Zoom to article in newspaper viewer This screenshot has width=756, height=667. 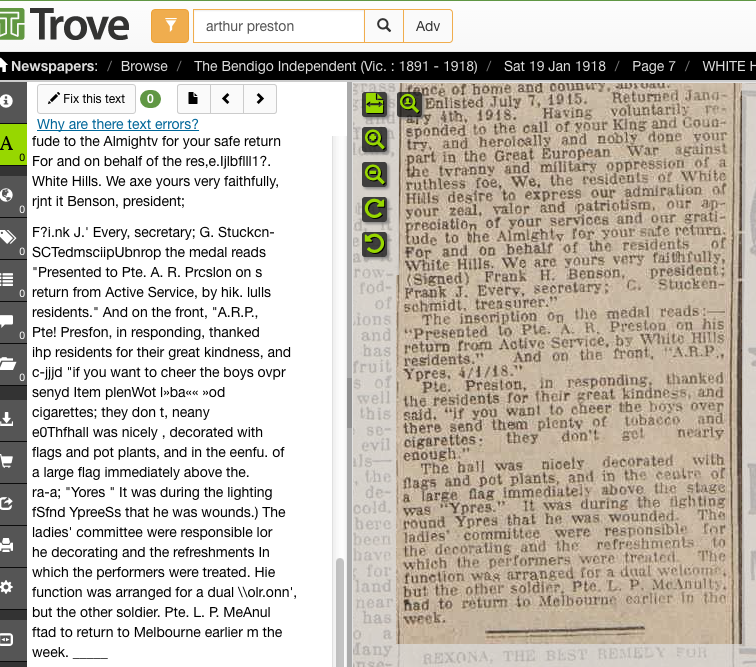pyautogui.click(x=409, y=104)
